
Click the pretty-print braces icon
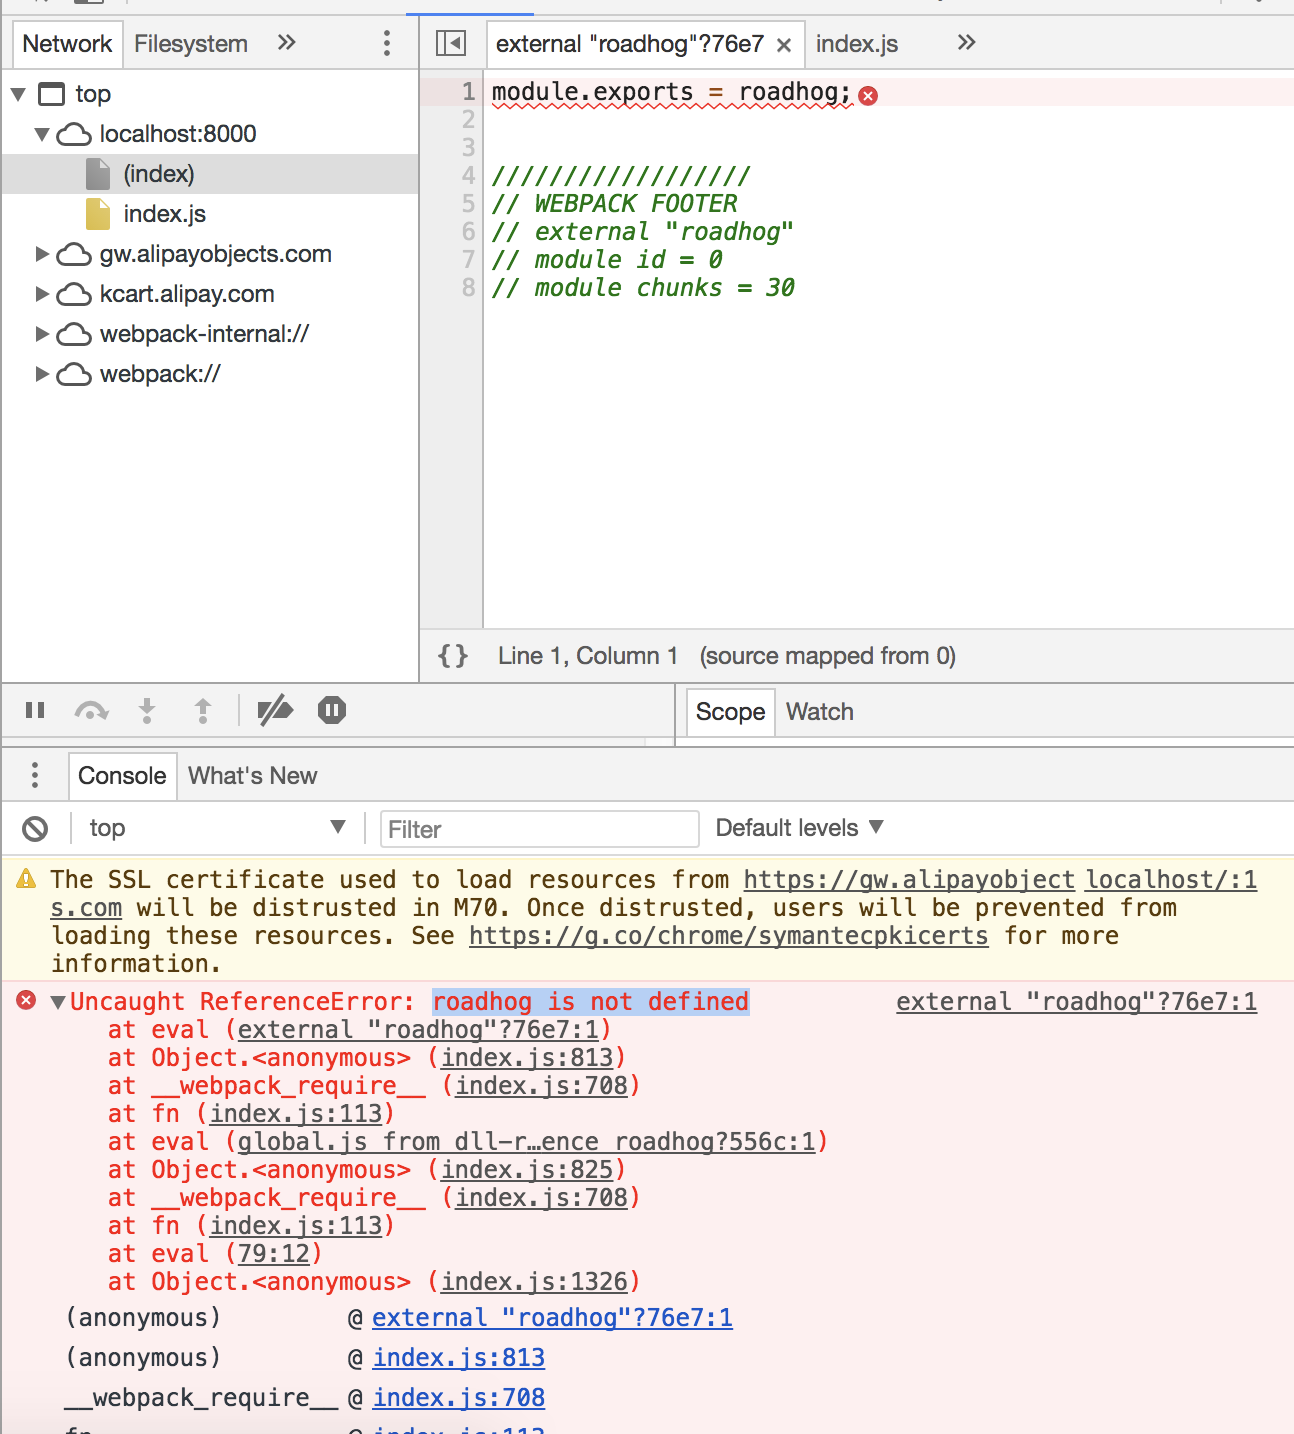pyautogui.click(x=453, y=656)
